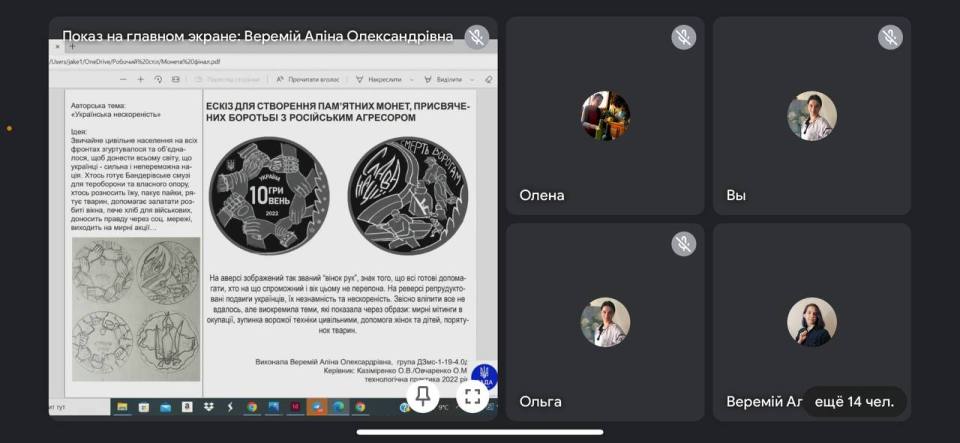Click the lightning-bolt app icon in shared taskbar
Viewport: 960px width, 443px height.
(x=230, y=407)
